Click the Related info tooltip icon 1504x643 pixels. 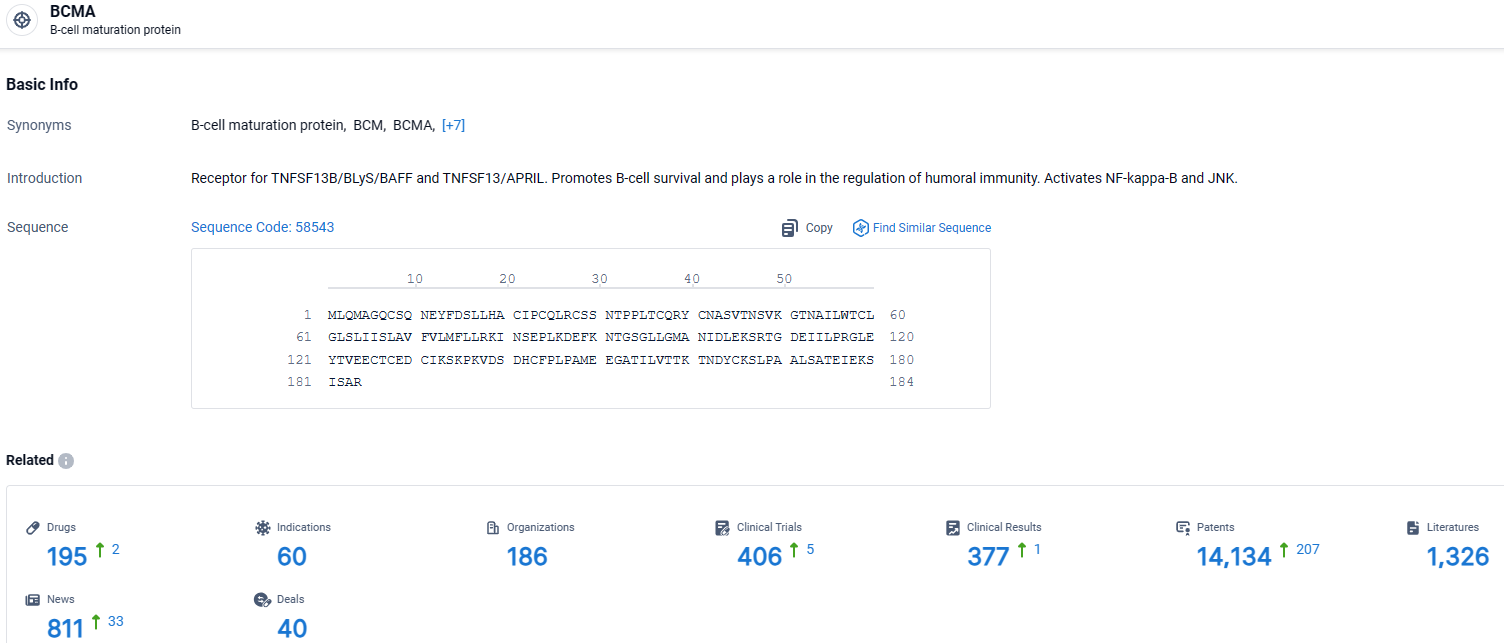(66, 461)
